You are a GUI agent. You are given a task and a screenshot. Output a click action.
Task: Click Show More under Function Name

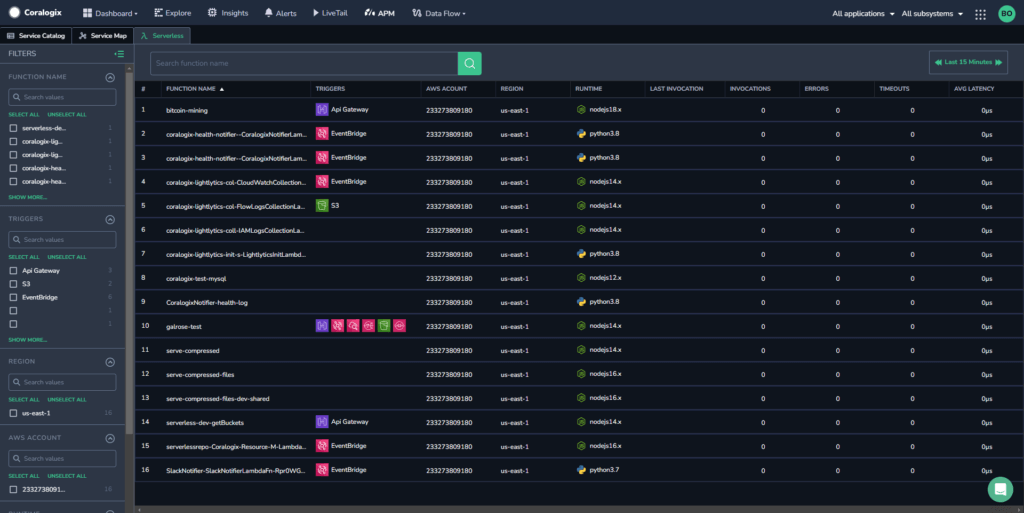click(x=27, y=197)
